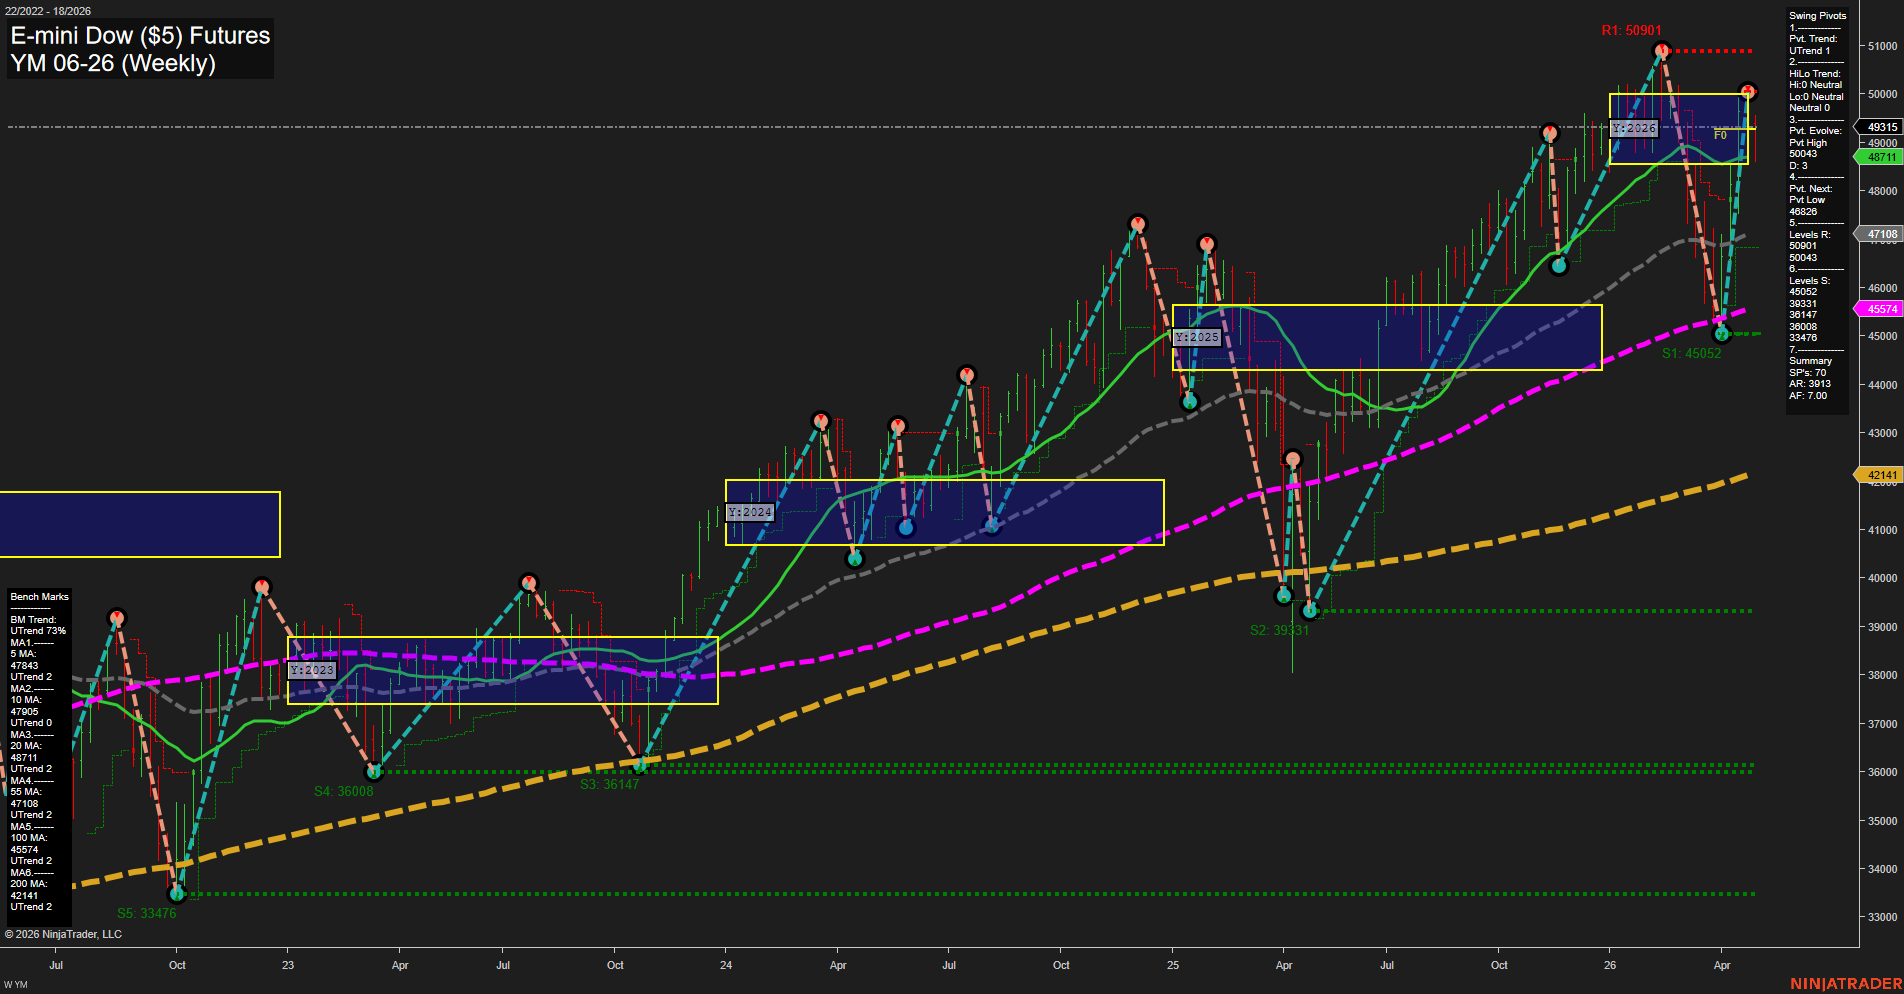Select the teal pivot low marker at S5 33476
The height and width of the screenshot is (994, 1904).
178,895
